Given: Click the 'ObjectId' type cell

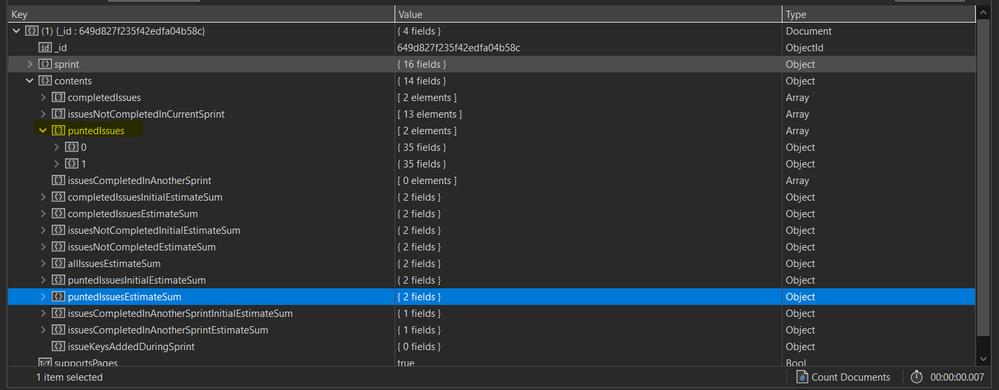Looking at the screenshot, I should tap(805, 48).
